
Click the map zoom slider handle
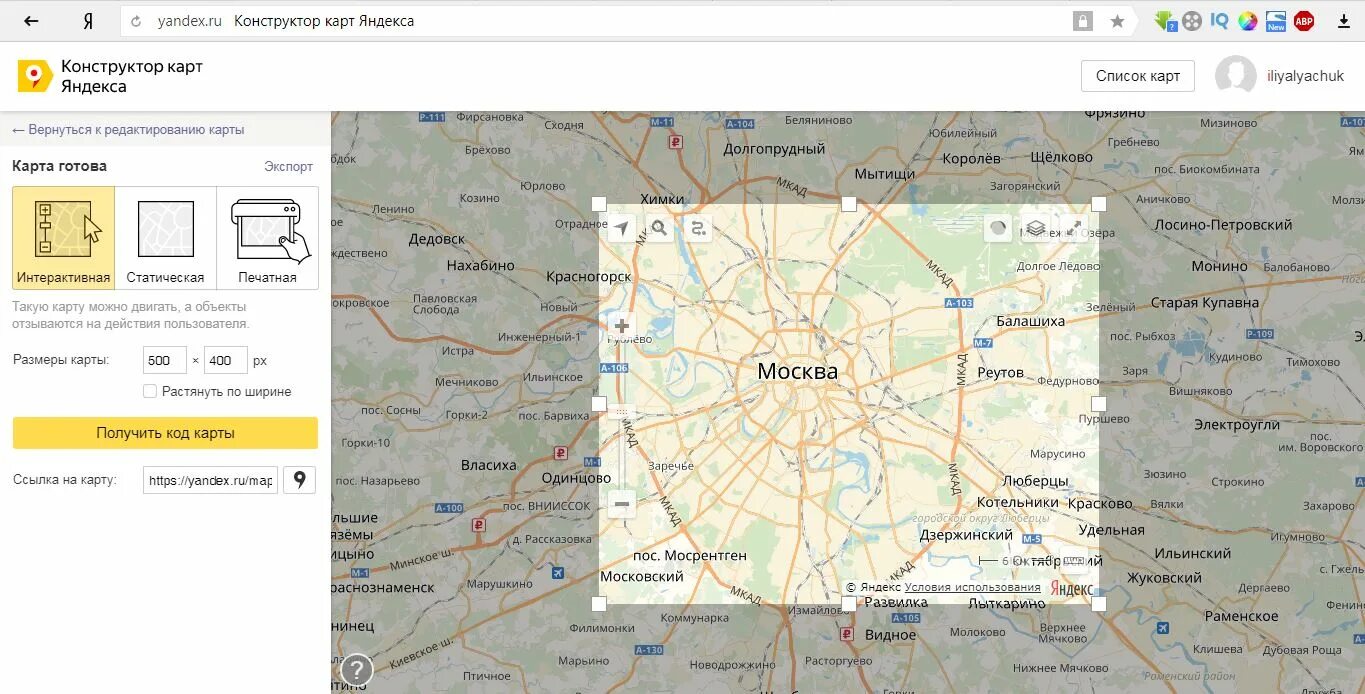coord(621,411)
